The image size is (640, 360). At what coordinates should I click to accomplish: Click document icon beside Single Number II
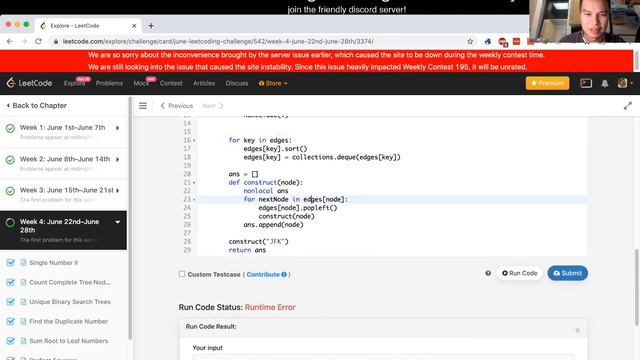click(x=23, y=262)
